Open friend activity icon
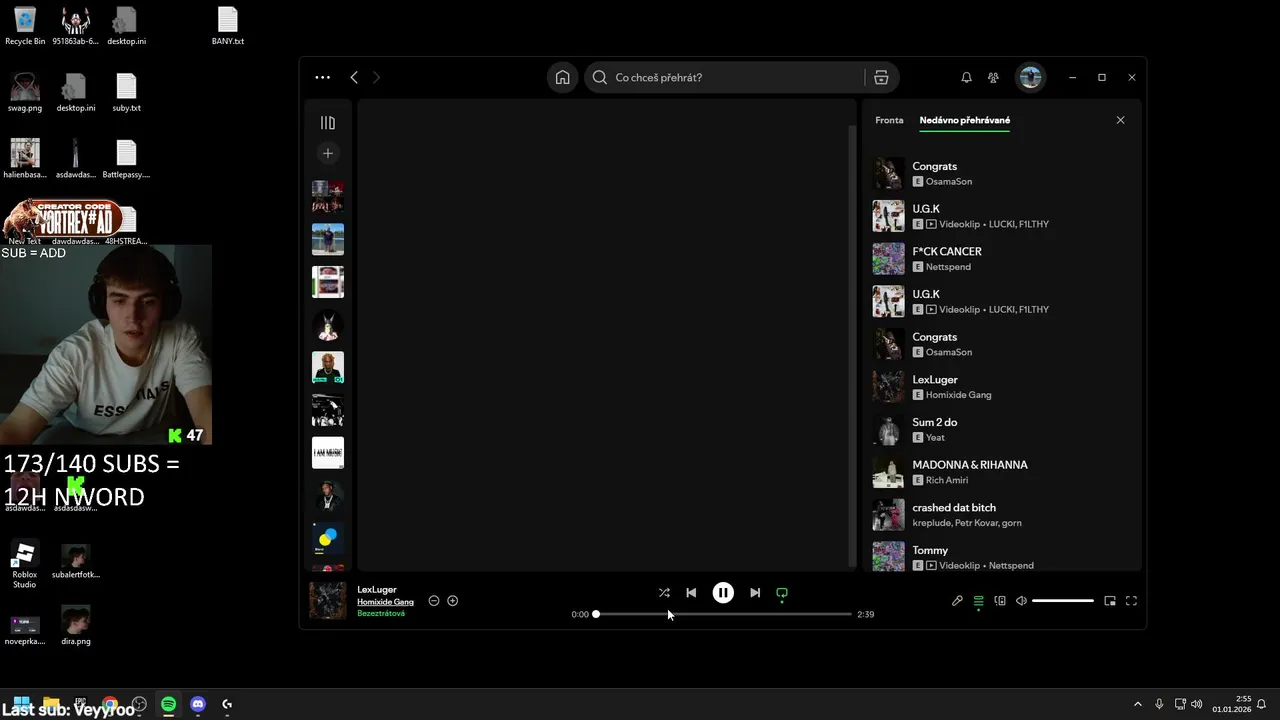The height and width of the screenshot is (720, 1280). (993, 77)
